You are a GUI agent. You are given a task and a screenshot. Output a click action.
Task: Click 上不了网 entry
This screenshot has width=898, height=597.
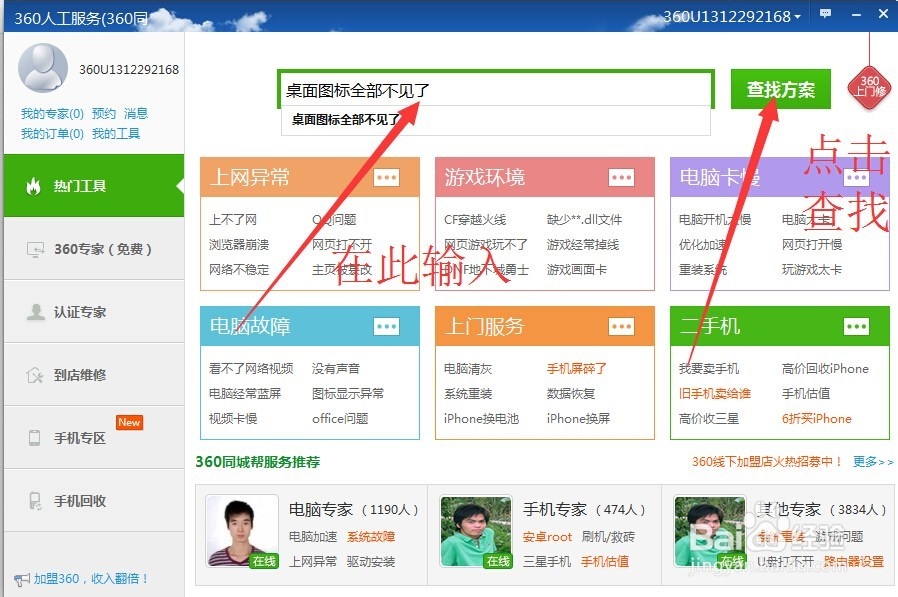[x=233, y=219]
